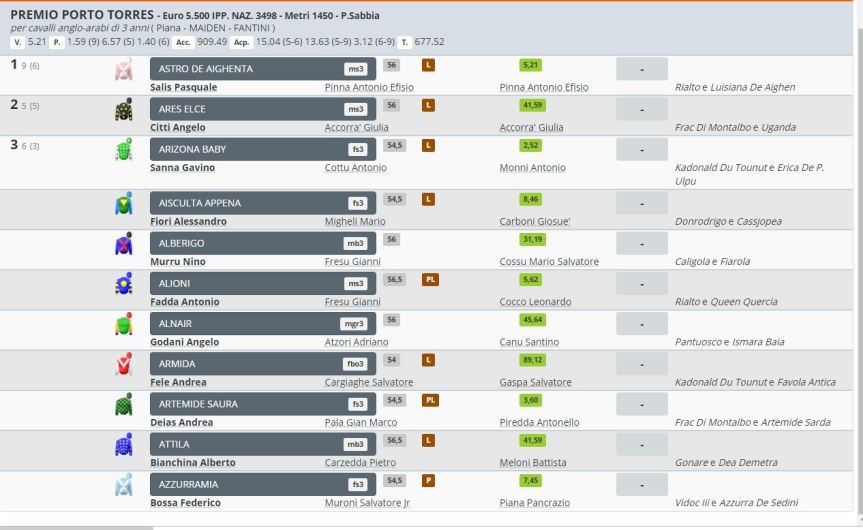Click the jockey silk icon beside Alioni
This screenshot has width=863, height=530.
[x=124, y=284]
